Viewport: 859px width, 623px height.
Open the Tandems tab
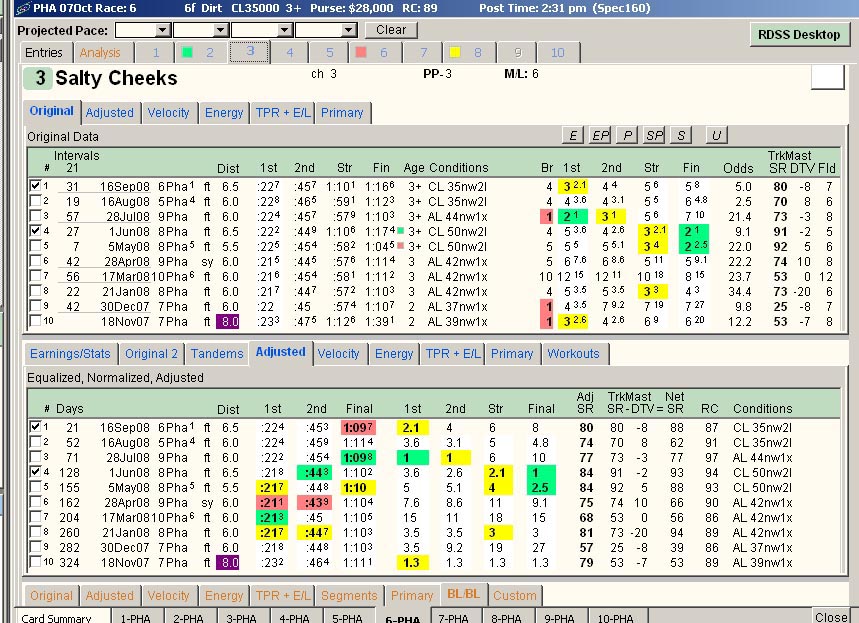217,354
